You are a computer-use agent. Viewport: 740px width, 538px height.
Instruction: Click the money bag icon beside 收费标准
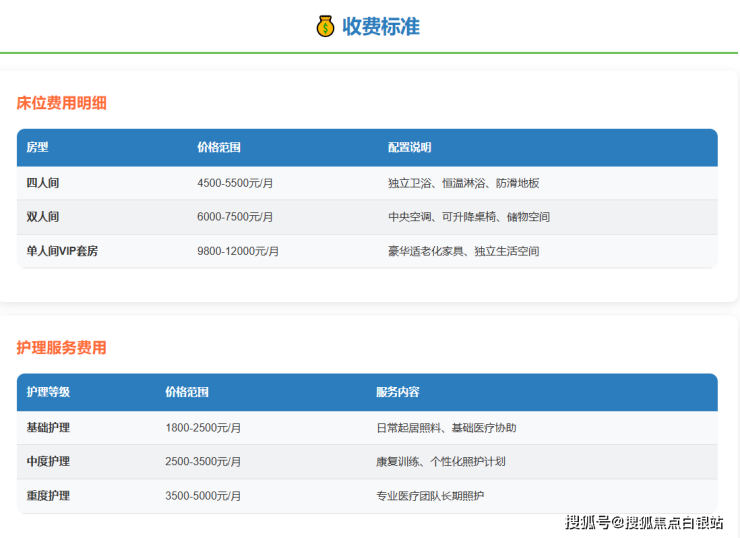tap(325, 27)
